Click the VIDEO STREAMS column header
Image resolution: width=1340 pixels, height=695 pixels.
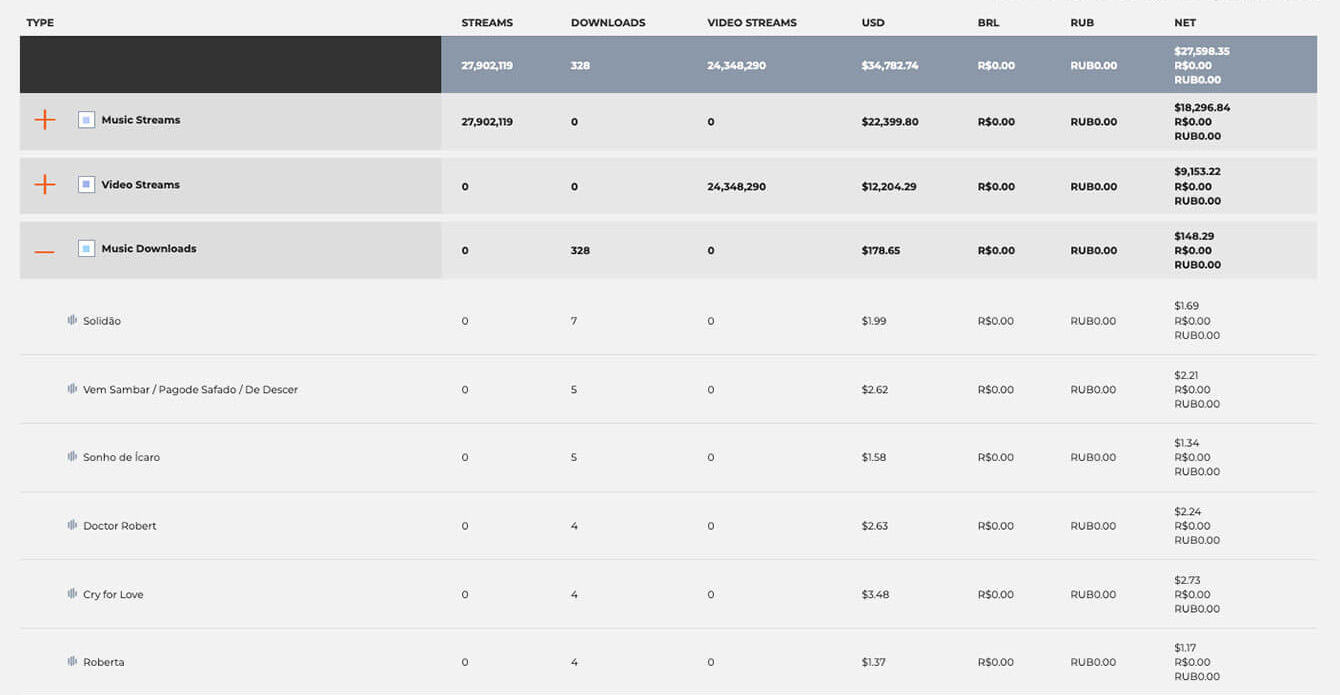tap(752, 23)
